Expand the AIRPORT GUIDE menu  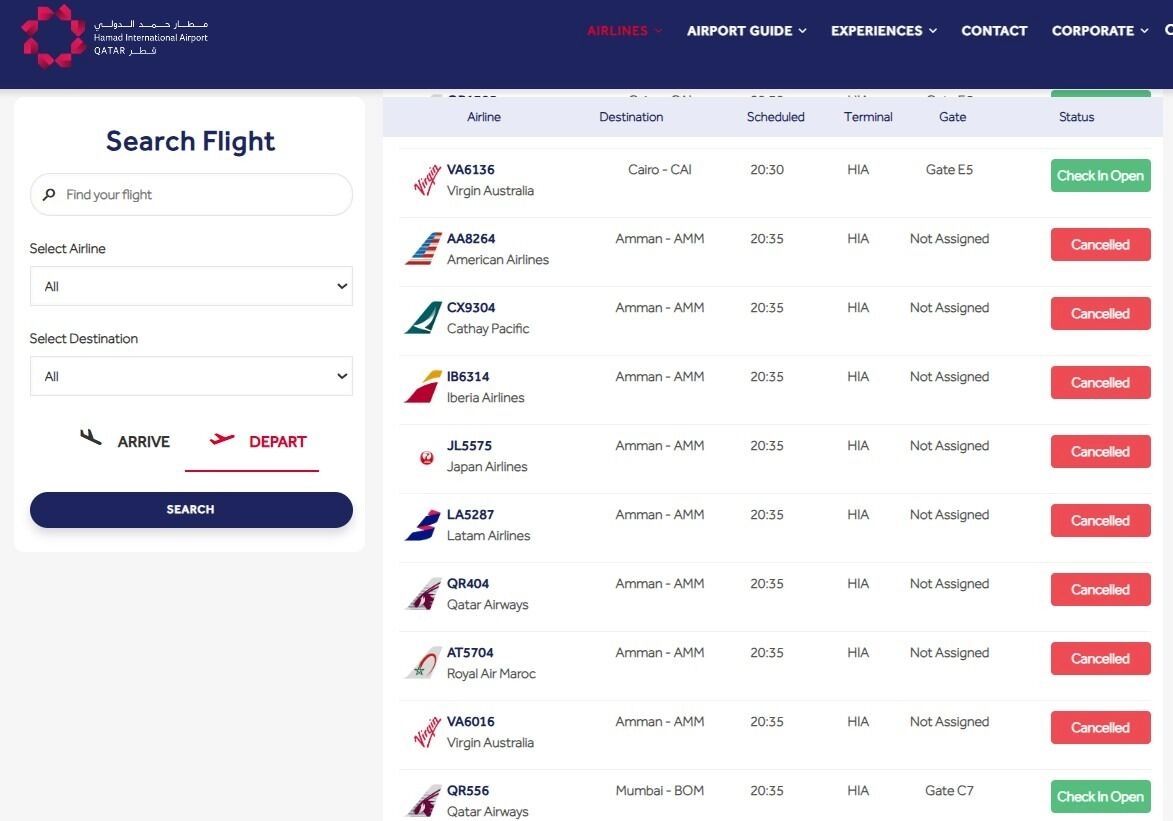[x=747, y=31]
